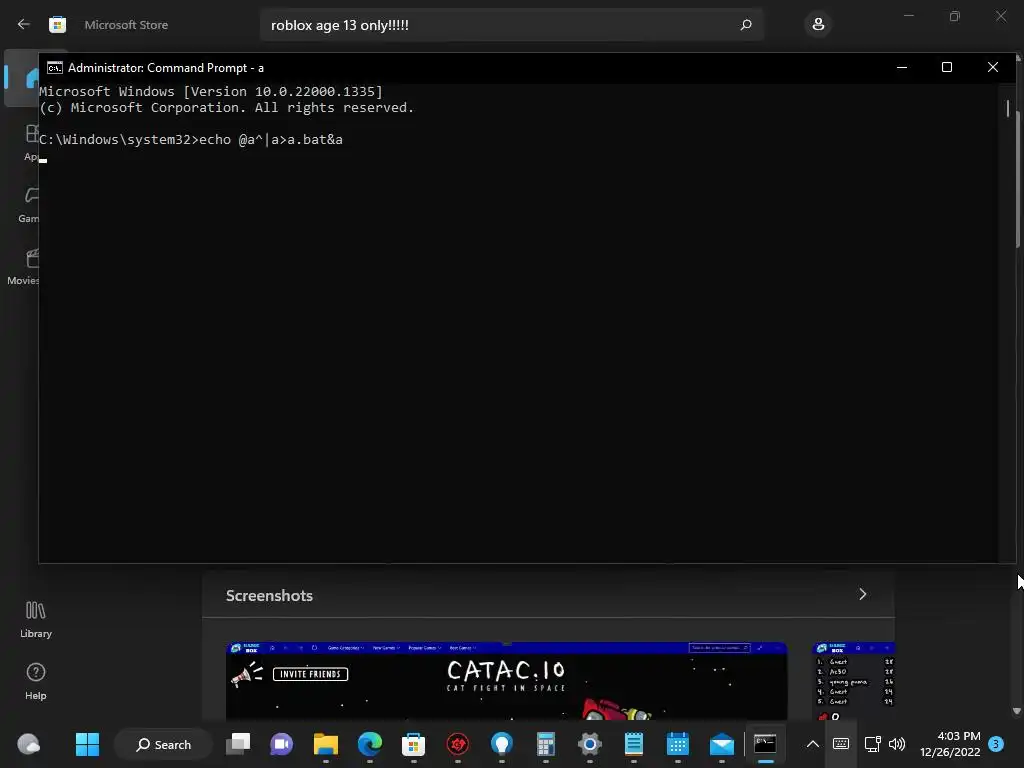
Task: Switch to Microsoft Store taskbar icon
Action: point(413,744)
